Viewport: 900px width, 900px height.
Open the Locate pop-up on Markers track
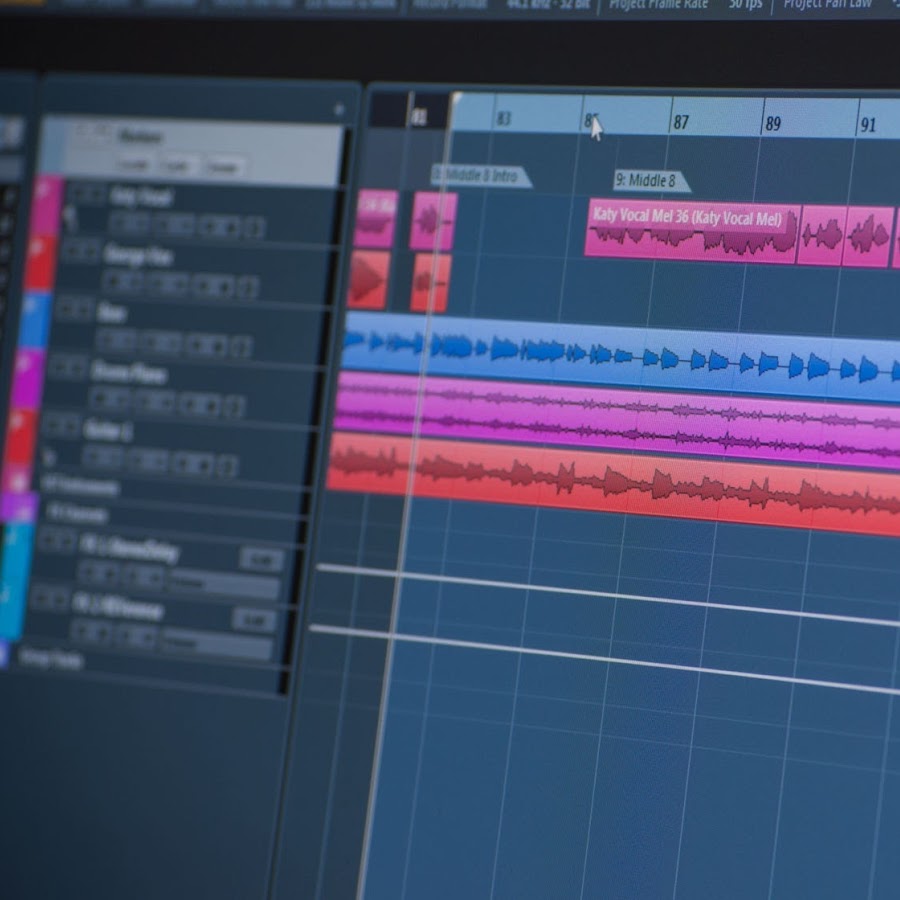(x=135, y=164)
